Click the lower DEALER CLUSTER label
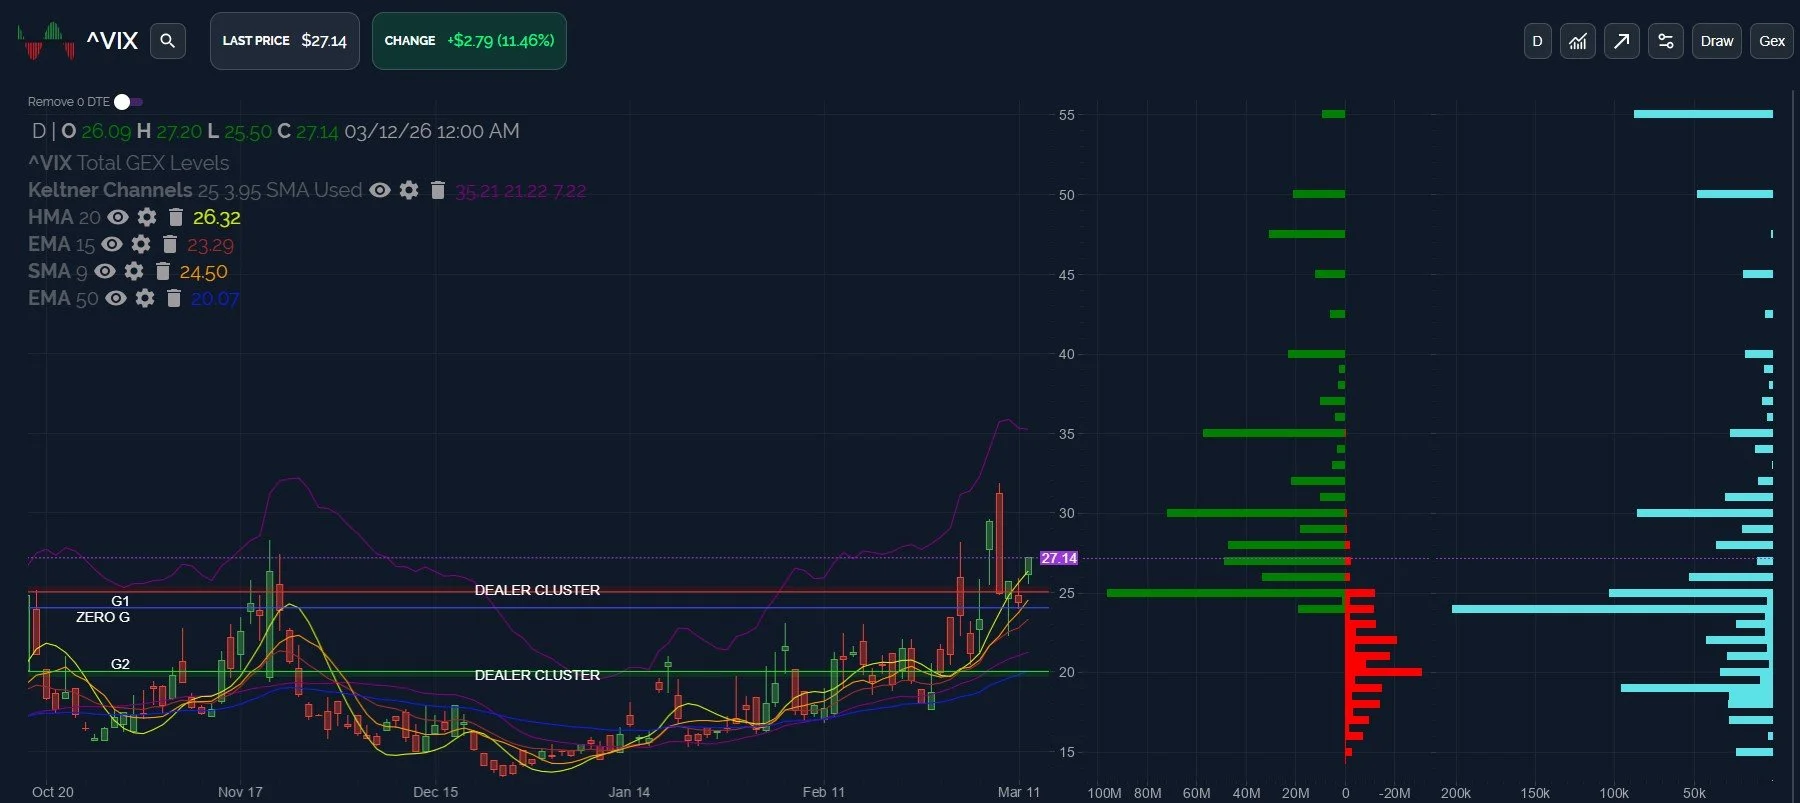1800x803 pixels. (x=537, y=675)
